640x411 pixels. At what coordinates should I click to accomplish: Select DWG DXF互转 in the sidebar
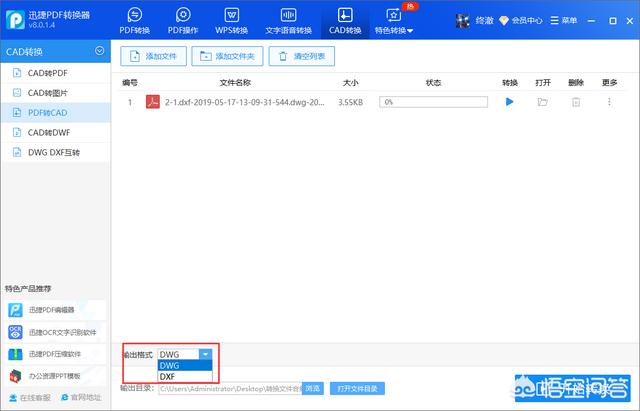point(56,152)
